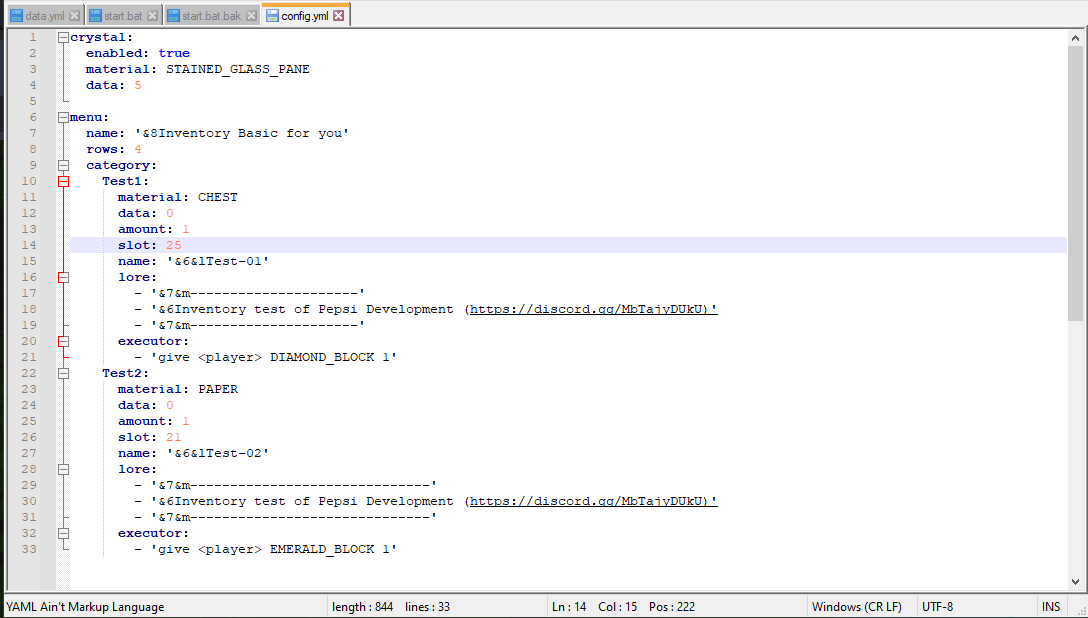Image resolution: width=1088 pixels, height=618 pixels.
Task: Collapse the menu block fold marker
Action: coord(63,117)
